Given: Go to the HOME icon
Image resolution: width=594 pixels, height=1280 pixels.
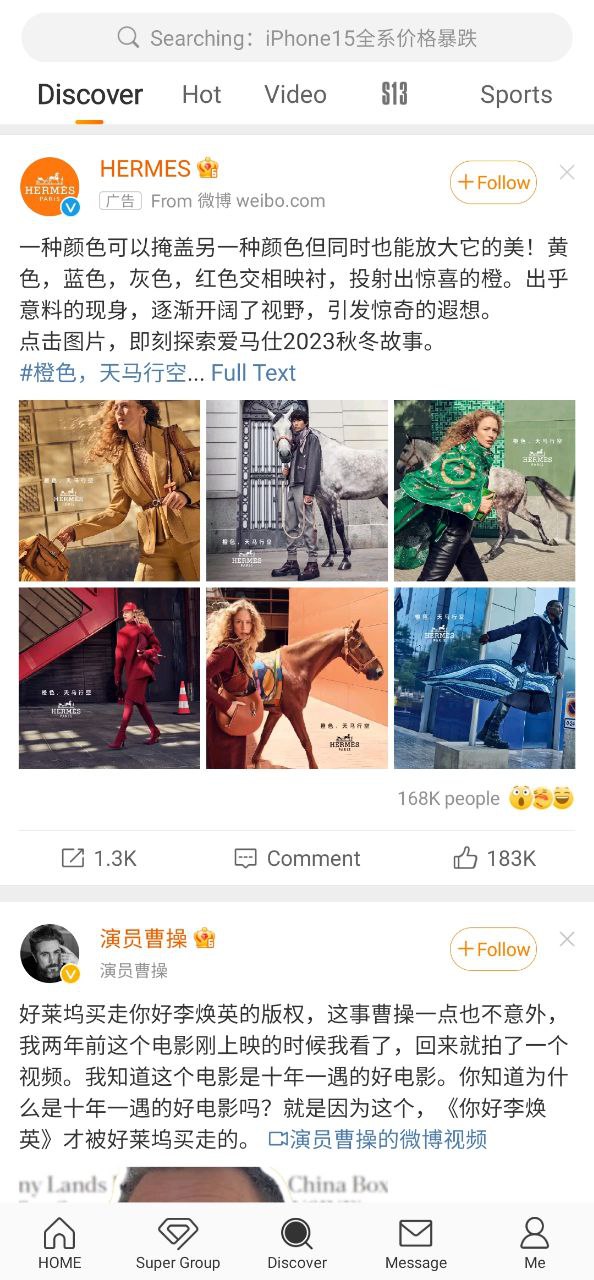Looking at the screenshot, I should [x=59, y=1233].
